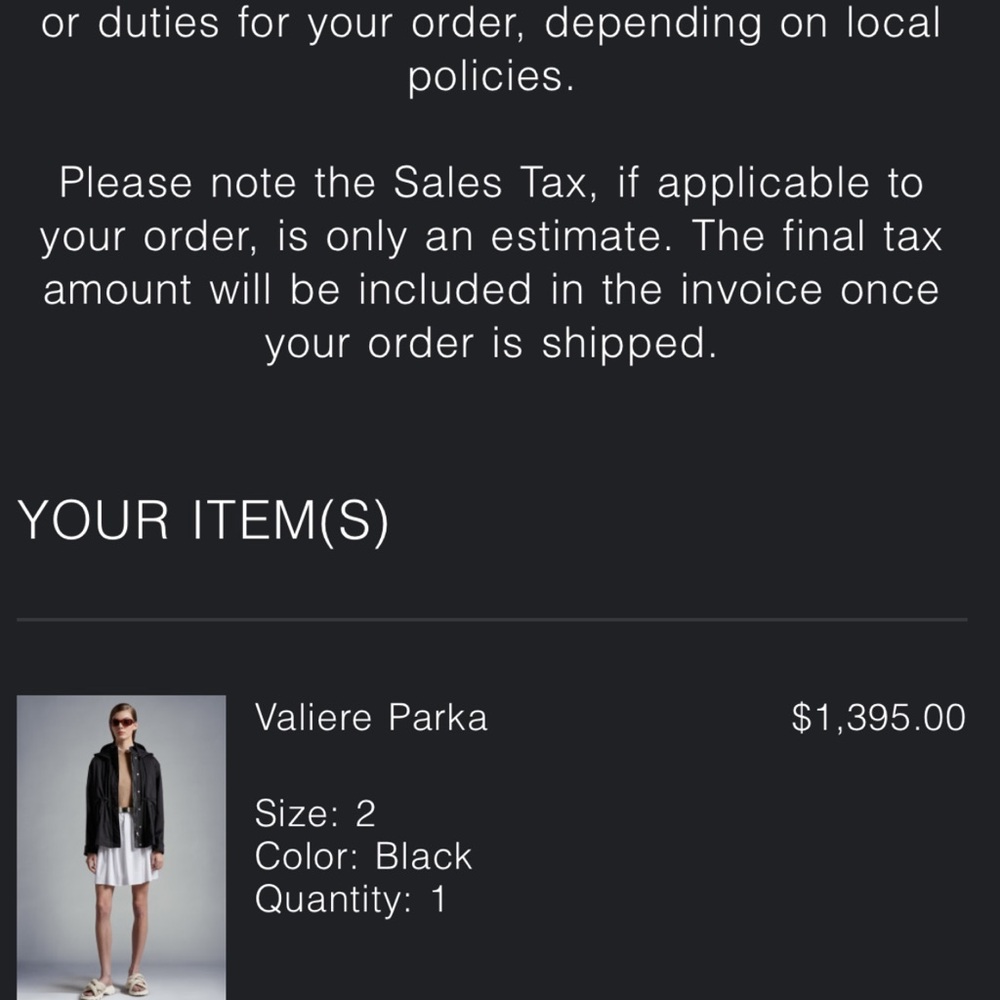Click the Quantity: 1 detail line
The width and height of the screenshot is (1000, 1000).
pyautogui.click(x=351, y=899)
